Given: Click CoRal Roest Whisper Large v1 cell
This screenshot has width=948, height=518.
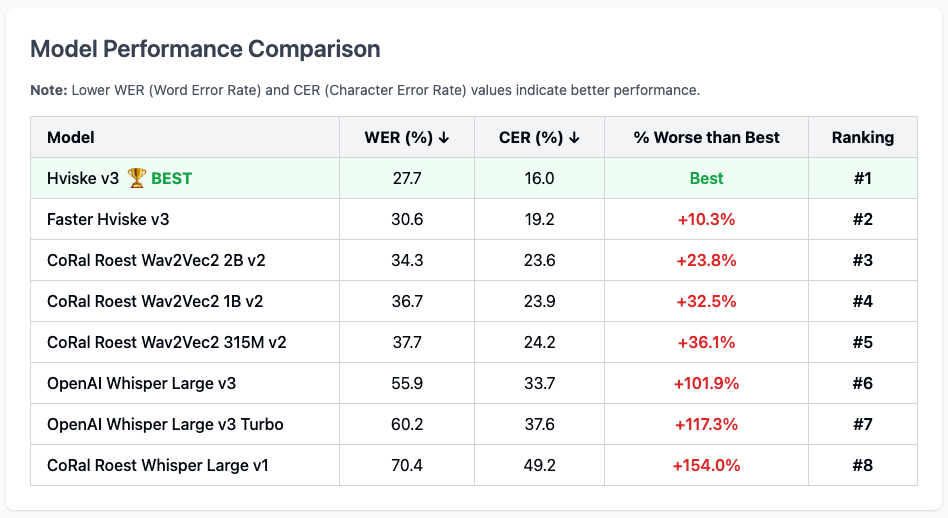Looking at the screenshot, I should pyautogui.click(x=158, y=465).
